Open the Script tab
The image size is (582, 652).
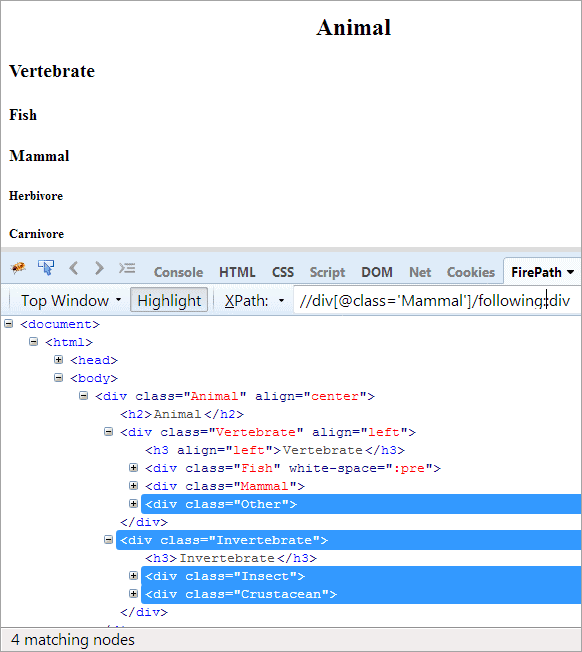tap(327, 272)
